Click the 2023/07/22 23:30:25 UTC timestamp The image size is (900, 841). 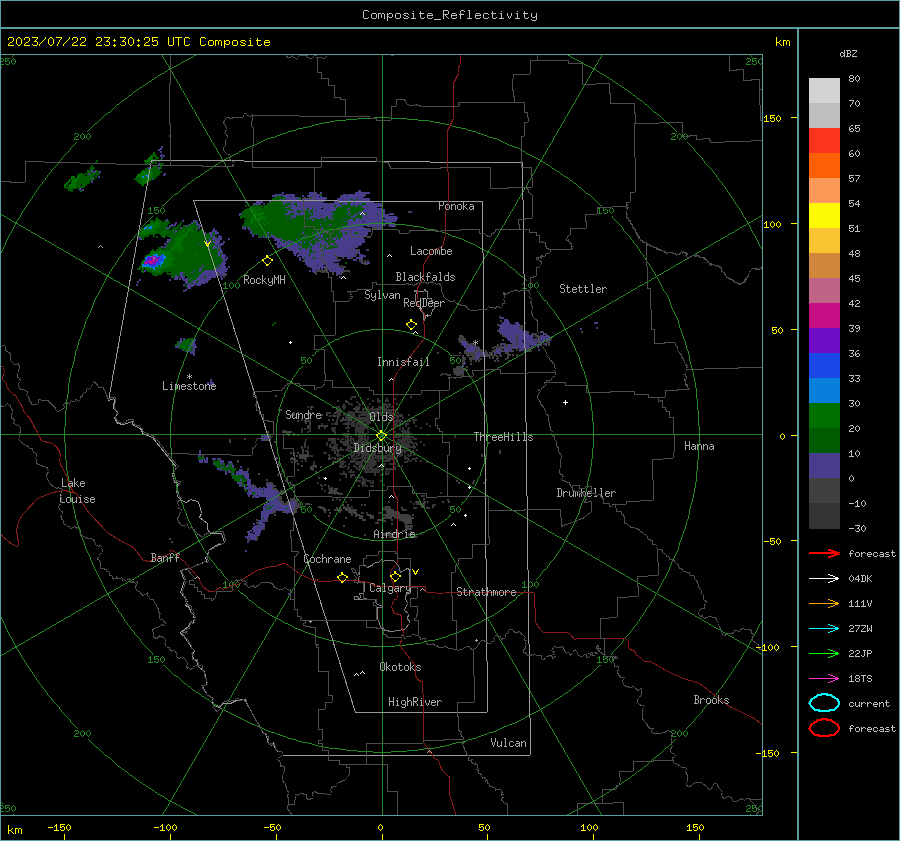(x=138, y=42)
